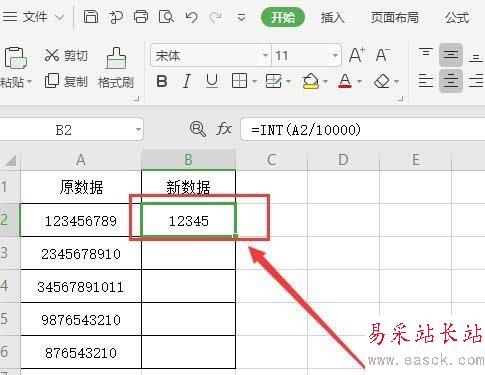The height and width of the screenshot is (375, 485).
Task: Expand quick access toolbar customization arrow
Action: point(241,17)
